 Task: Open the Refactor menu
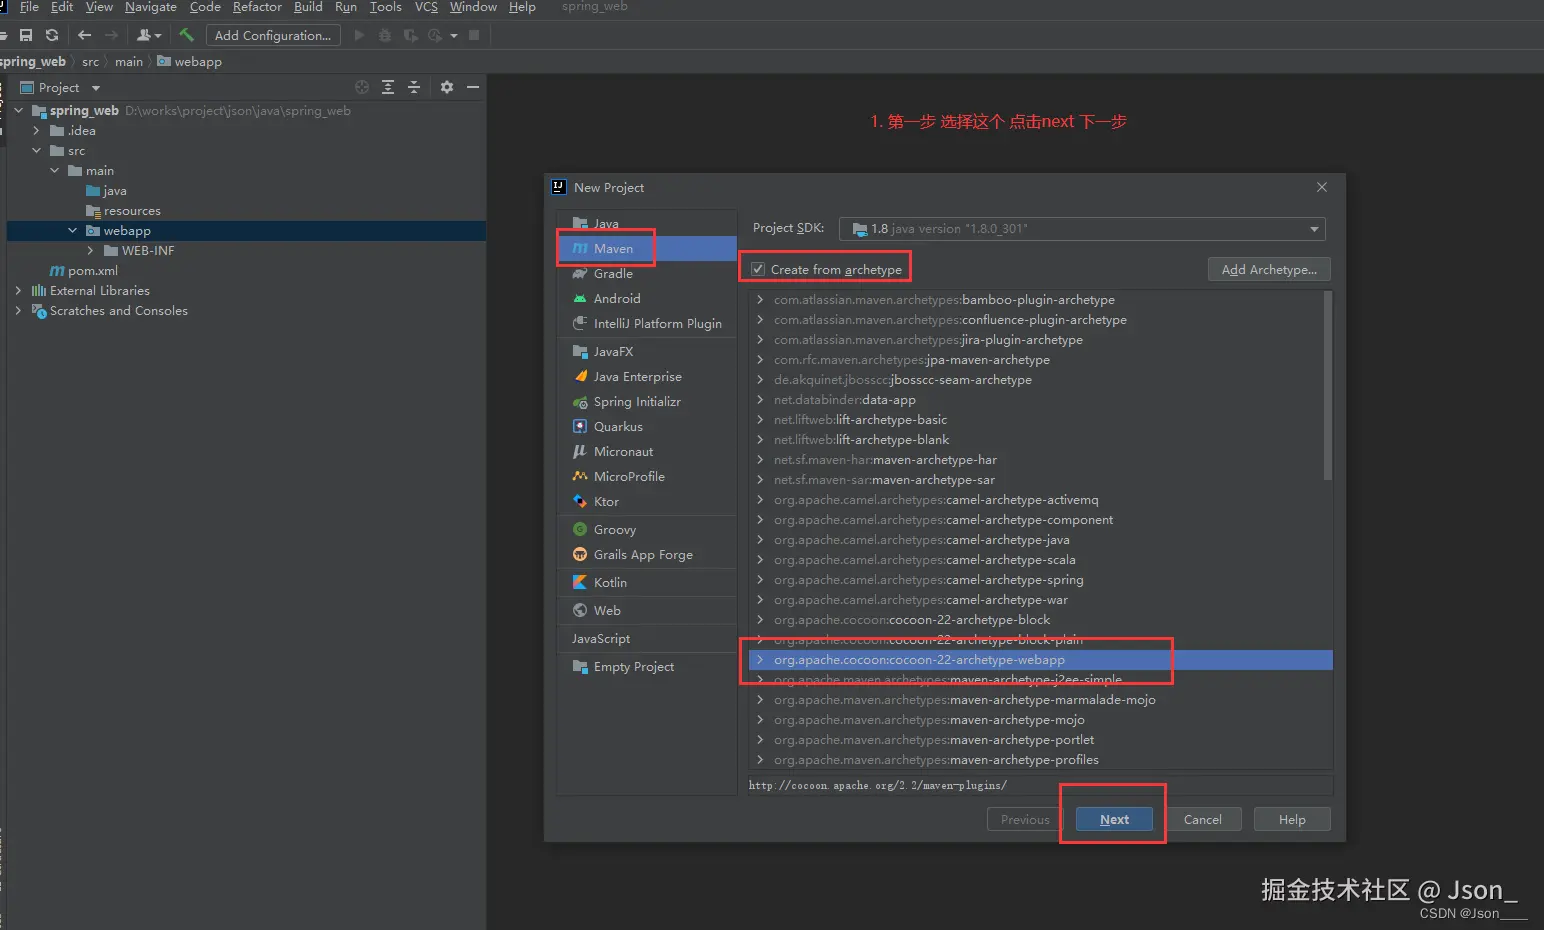click(257, 7)
